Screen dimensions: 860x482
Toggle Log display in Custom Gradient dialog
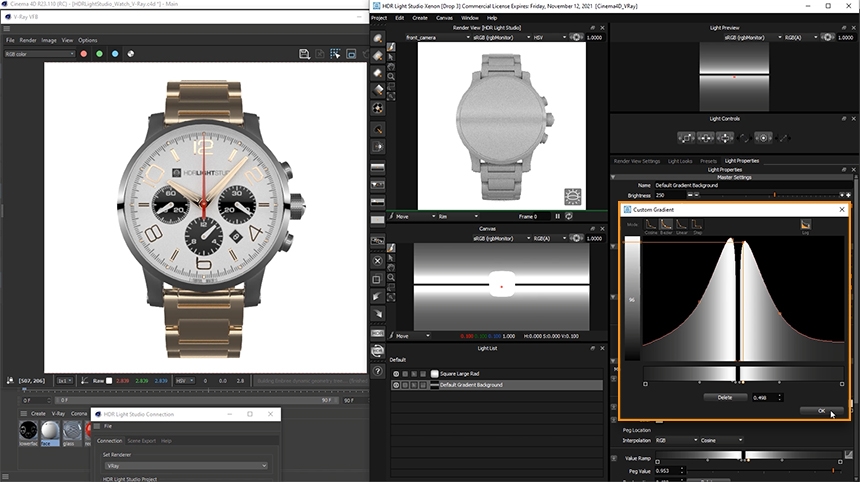point(805,224)
